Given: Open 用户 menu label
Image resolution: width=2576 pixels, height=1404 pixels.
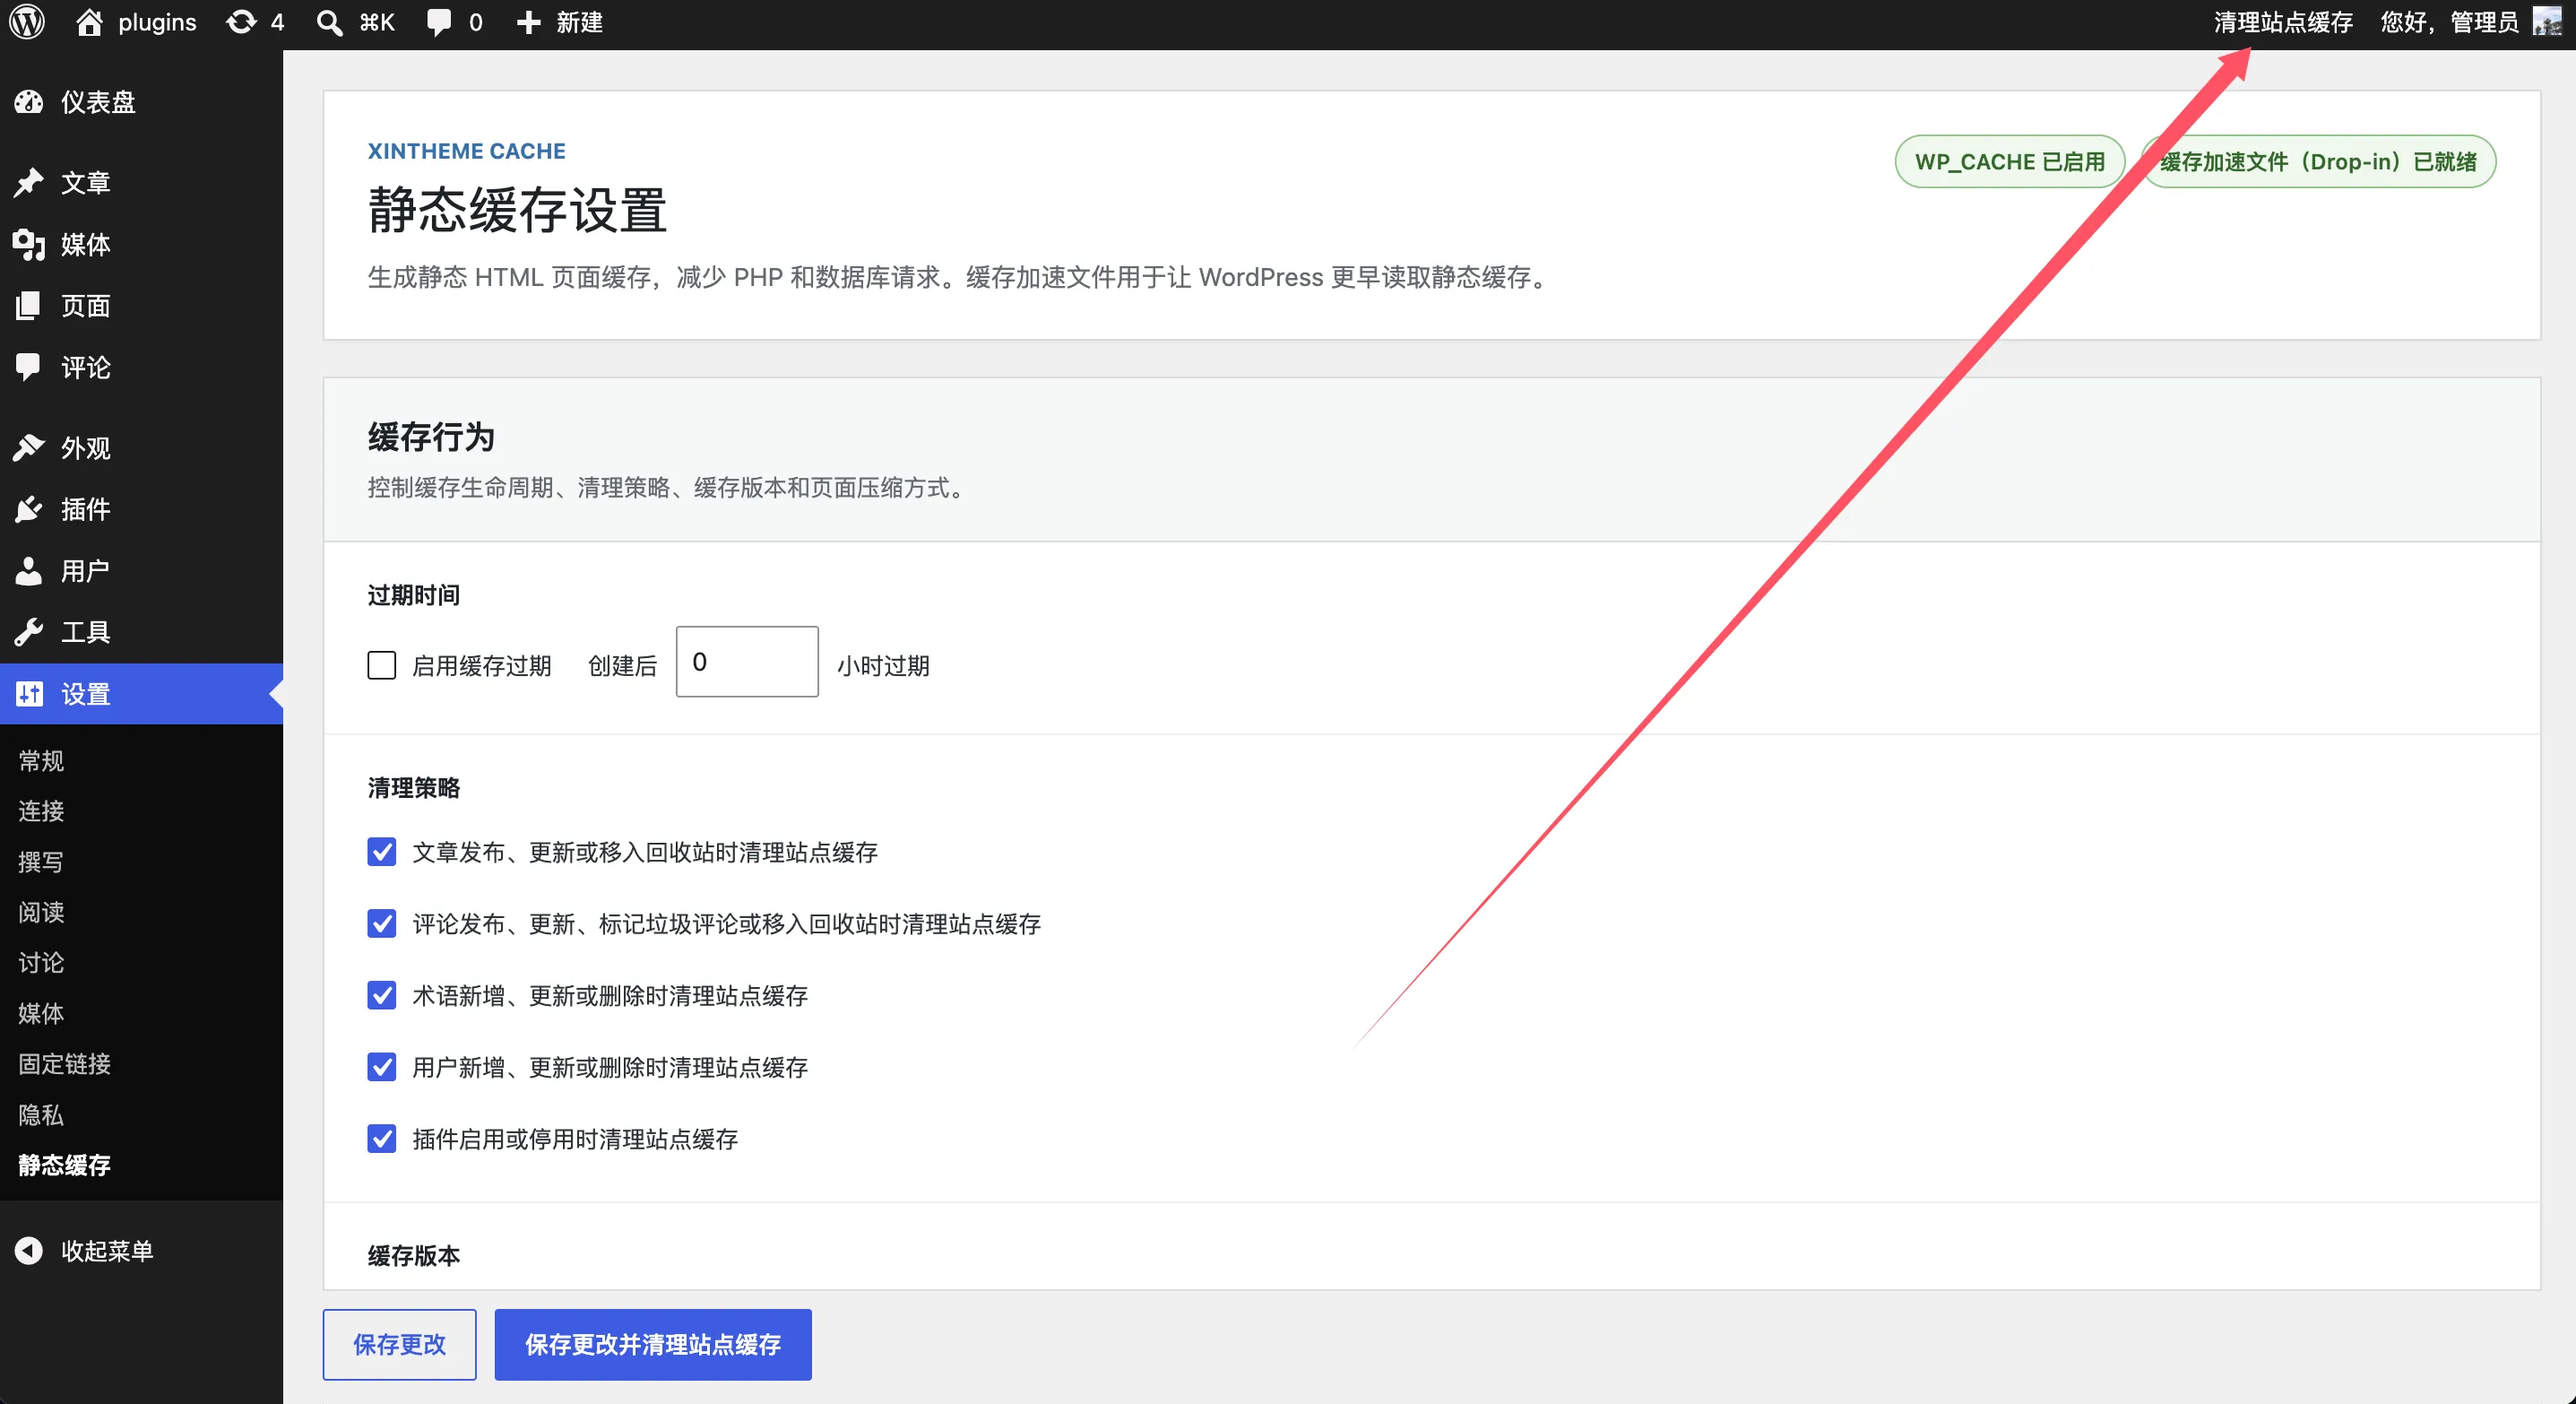Looking at the screenshot, I should (x=85, y=570).
